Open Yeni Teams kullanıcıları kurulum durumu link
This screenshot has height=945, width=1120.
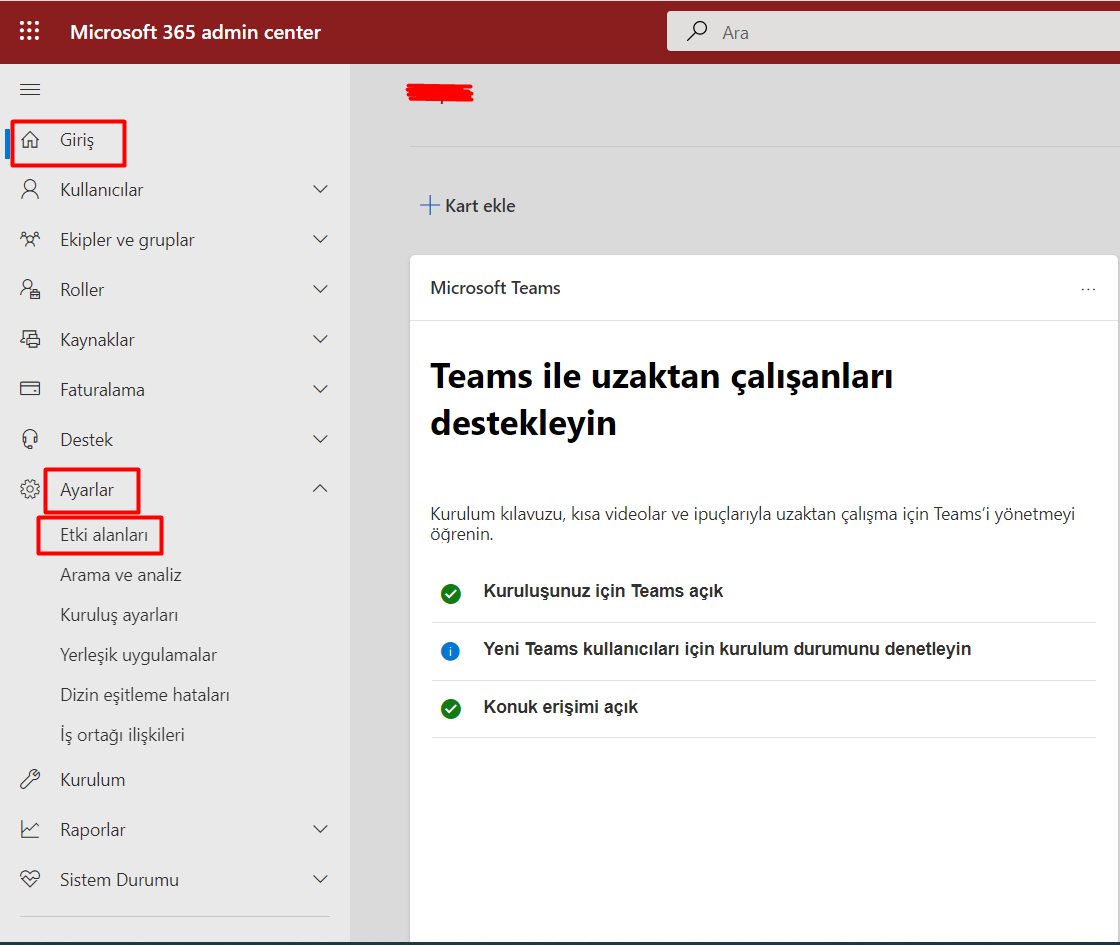(x=727, y=649)
